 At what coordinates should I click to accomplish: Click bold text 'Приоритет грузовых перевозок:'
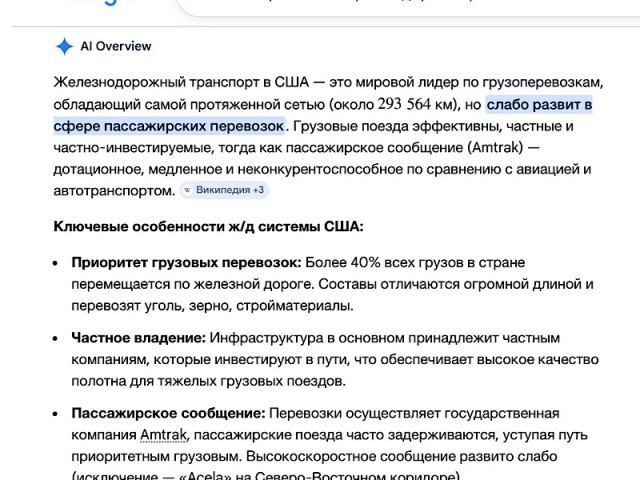(186, 262)
